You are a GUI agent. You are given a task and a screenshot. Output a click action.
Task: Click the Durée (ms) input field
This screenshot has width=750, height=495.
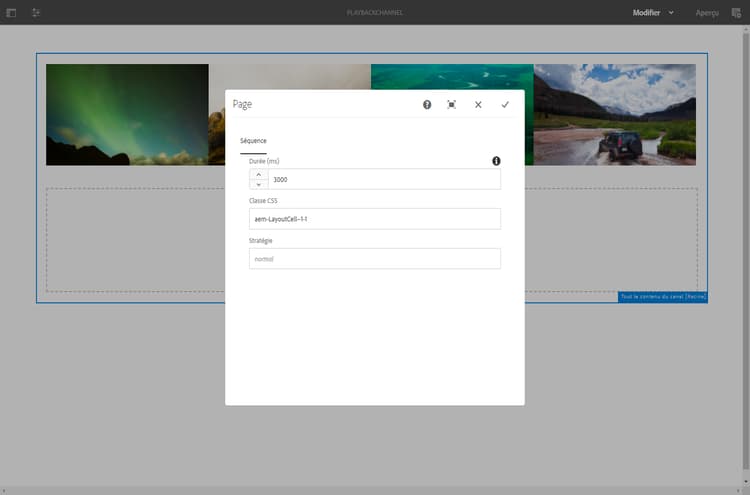[384, 179]
